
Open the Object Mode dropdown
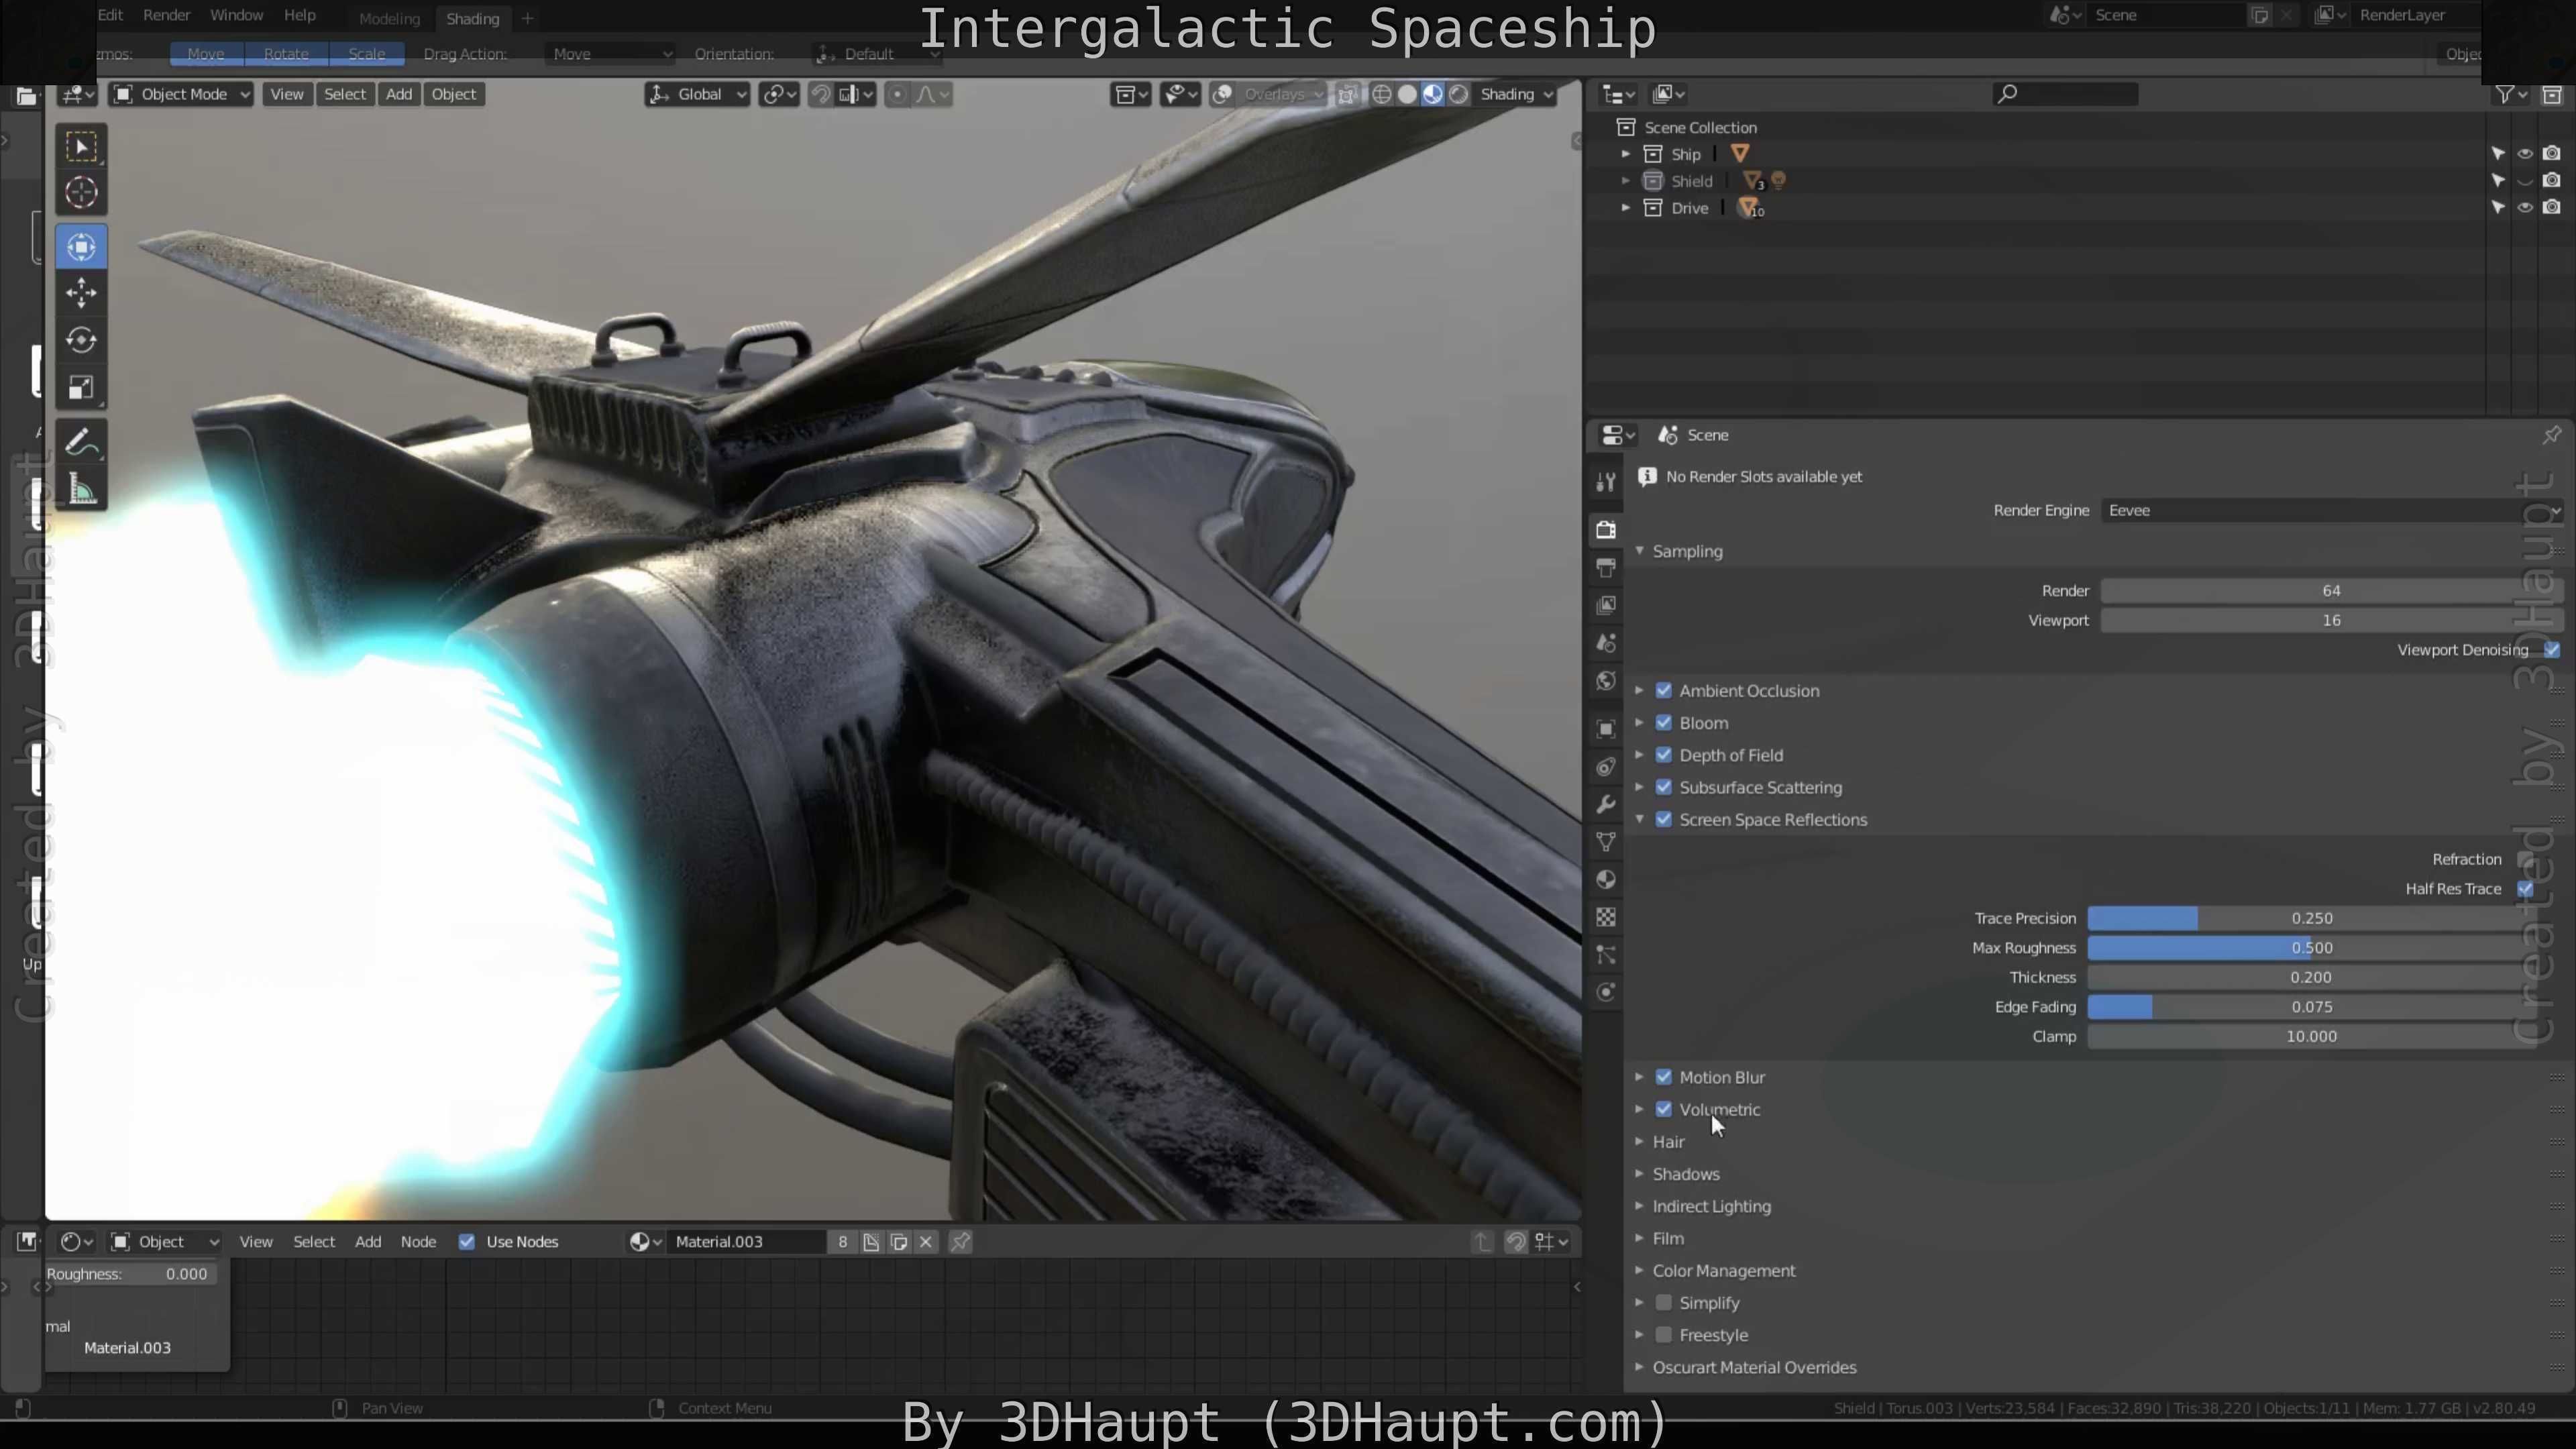point(182,94)
